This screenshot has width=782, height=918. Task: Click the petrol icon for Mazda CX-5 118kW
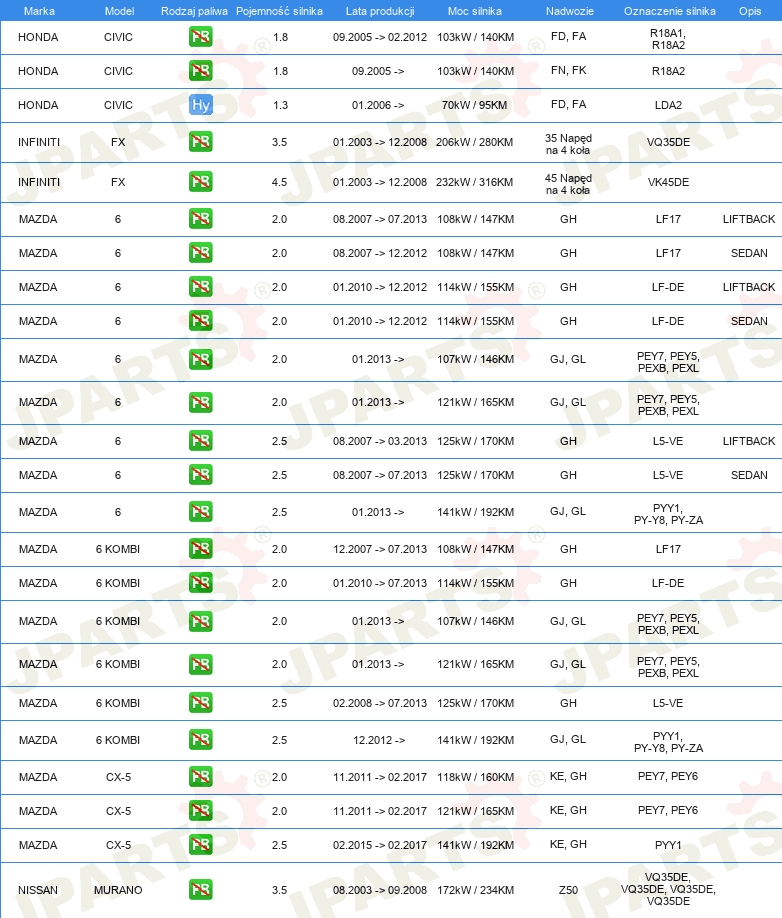[200, 777]
